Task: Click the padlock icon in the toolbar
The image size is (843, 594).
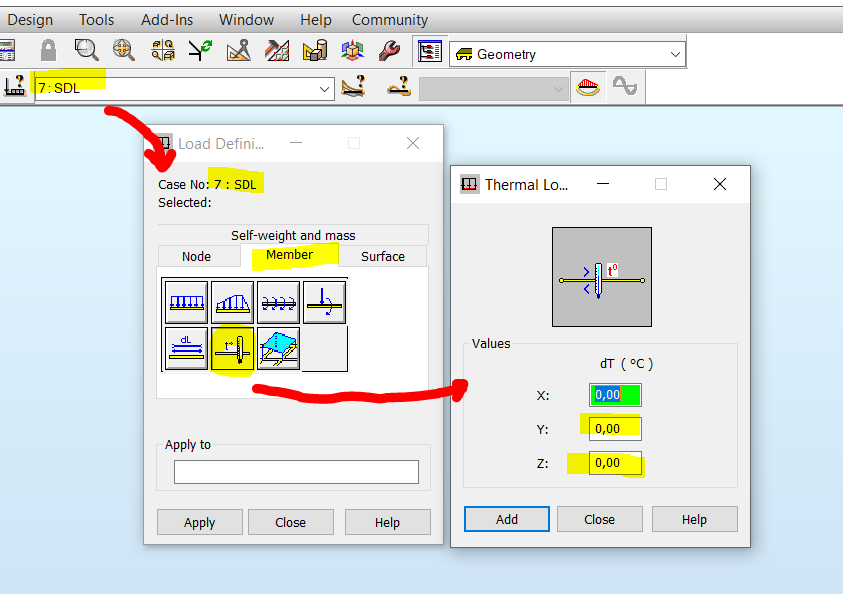Action: pos(47,50)
